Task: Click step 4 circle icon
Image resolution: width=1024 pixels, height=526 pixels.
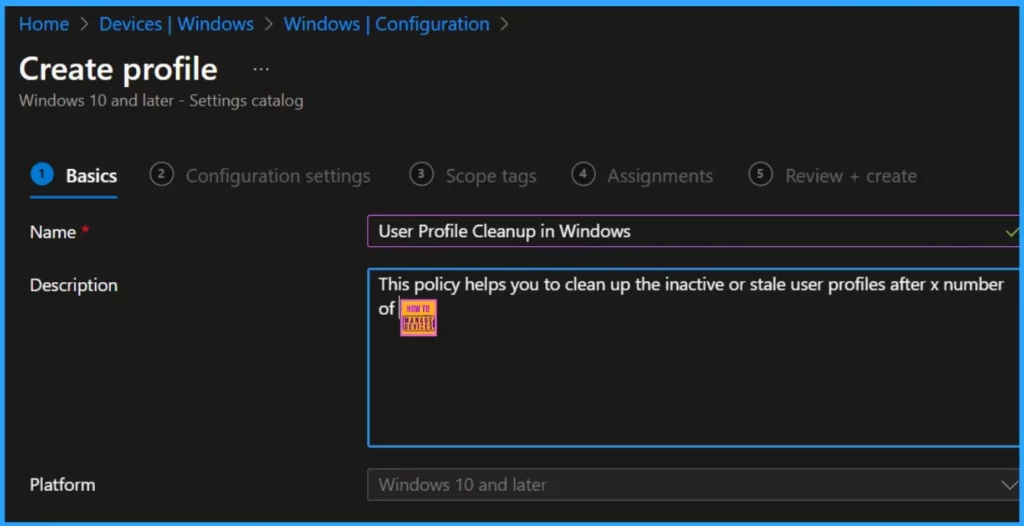Action: pyautogui.click(x=583, y=174)
